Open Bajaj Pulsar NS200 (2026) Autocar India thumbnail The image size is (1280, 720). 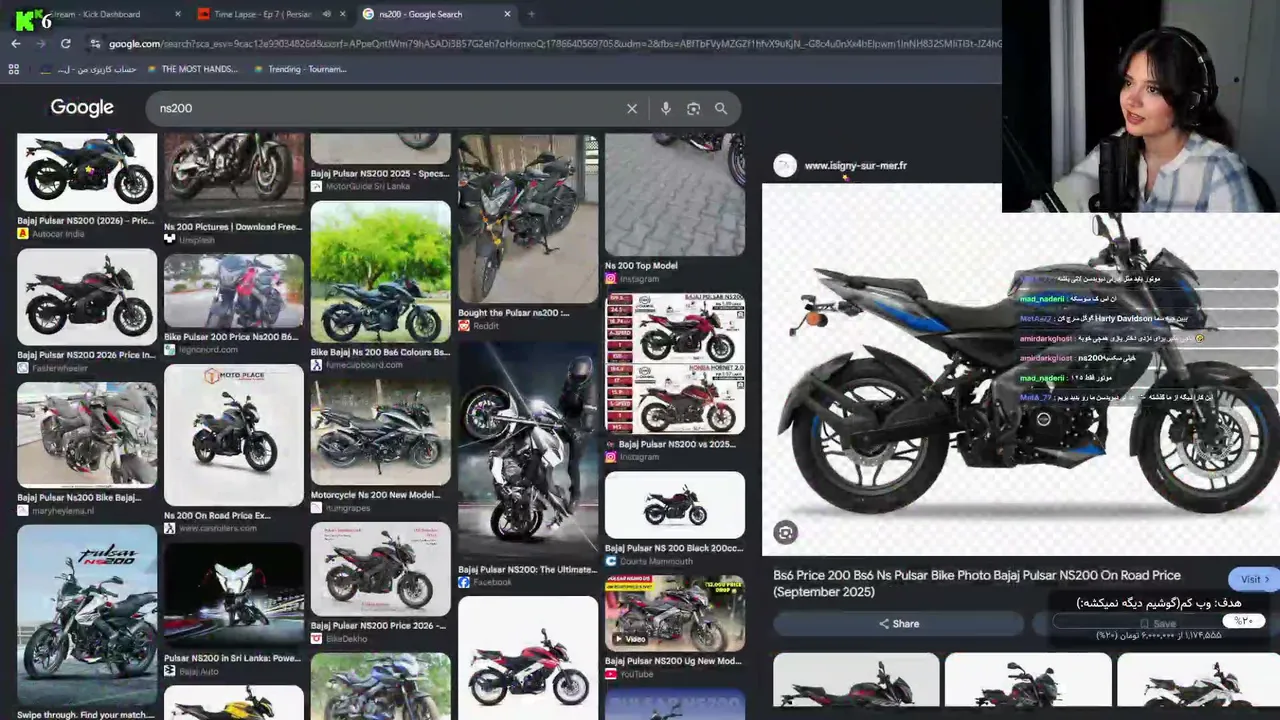click(87, 172)
